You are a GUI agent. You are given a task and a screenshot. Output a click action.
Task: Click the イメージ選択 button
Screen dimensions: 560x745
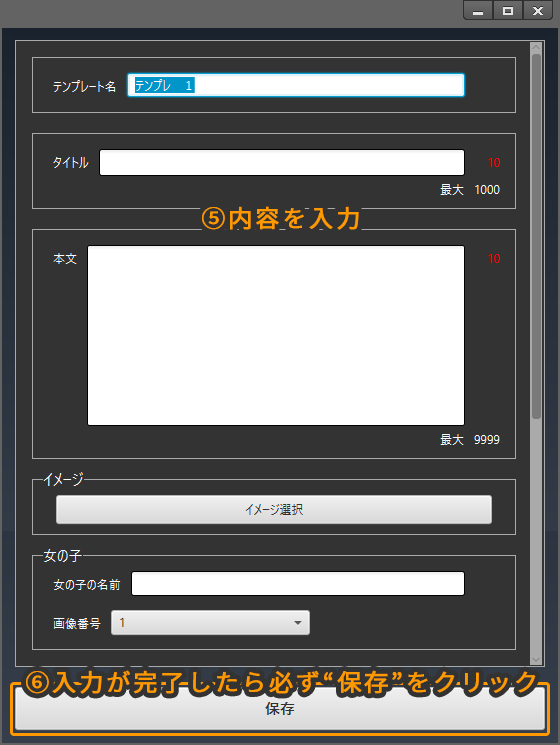tap(274, 510)
